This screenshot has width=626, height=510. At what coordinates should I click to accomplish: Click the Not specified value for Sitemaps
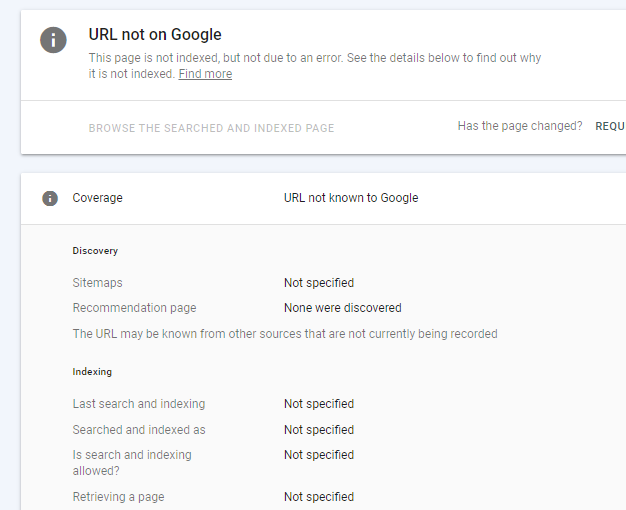click(x=319, y=283)
